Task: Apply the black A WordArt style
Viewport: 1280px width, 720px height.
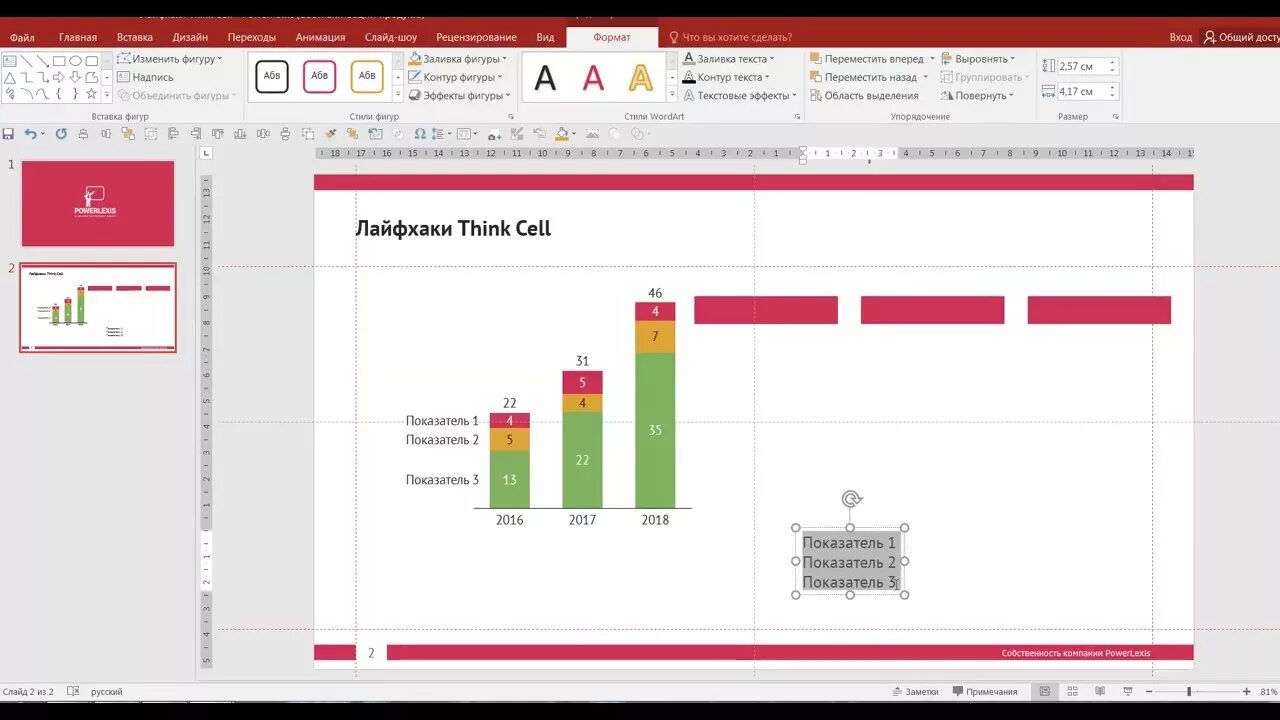Action: [545, 78]
